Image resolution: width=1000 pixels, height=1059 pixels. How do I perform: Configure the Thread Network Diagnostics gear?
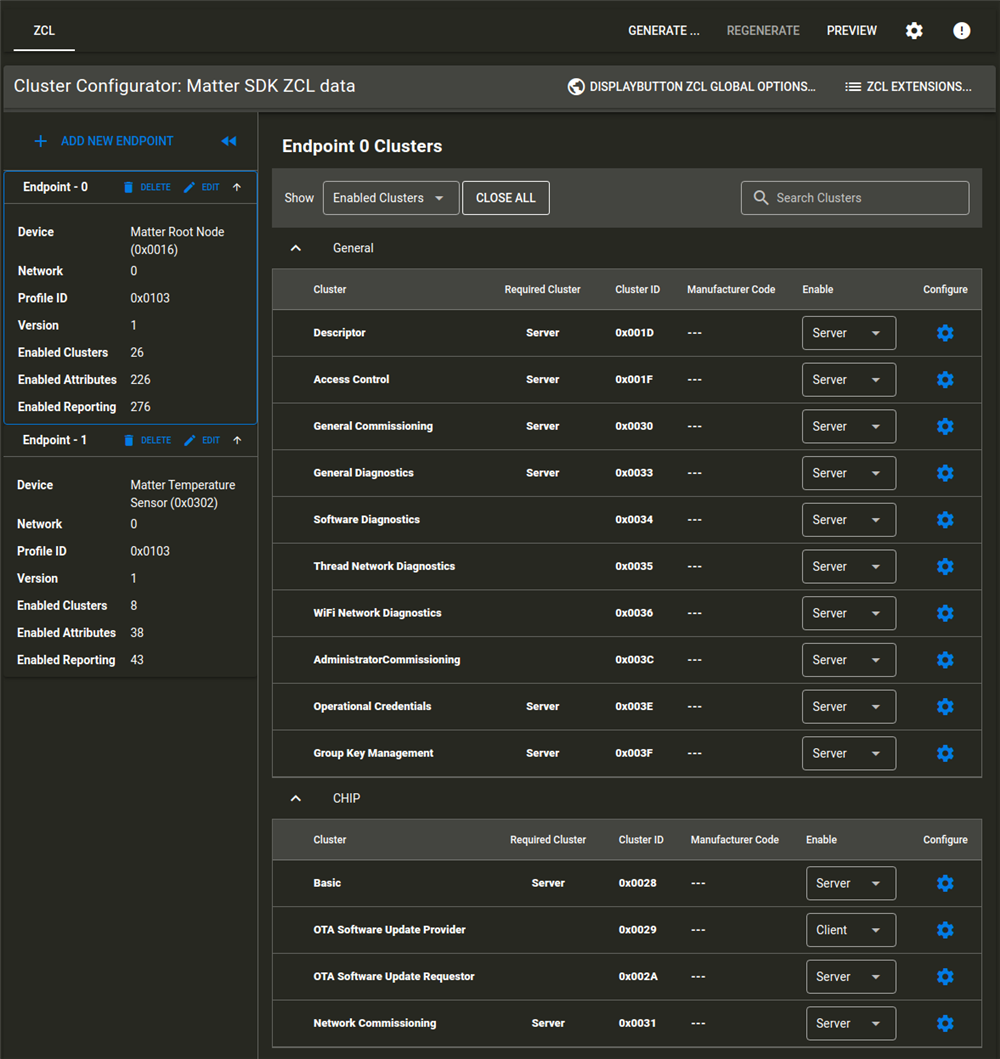coord(945,566)
